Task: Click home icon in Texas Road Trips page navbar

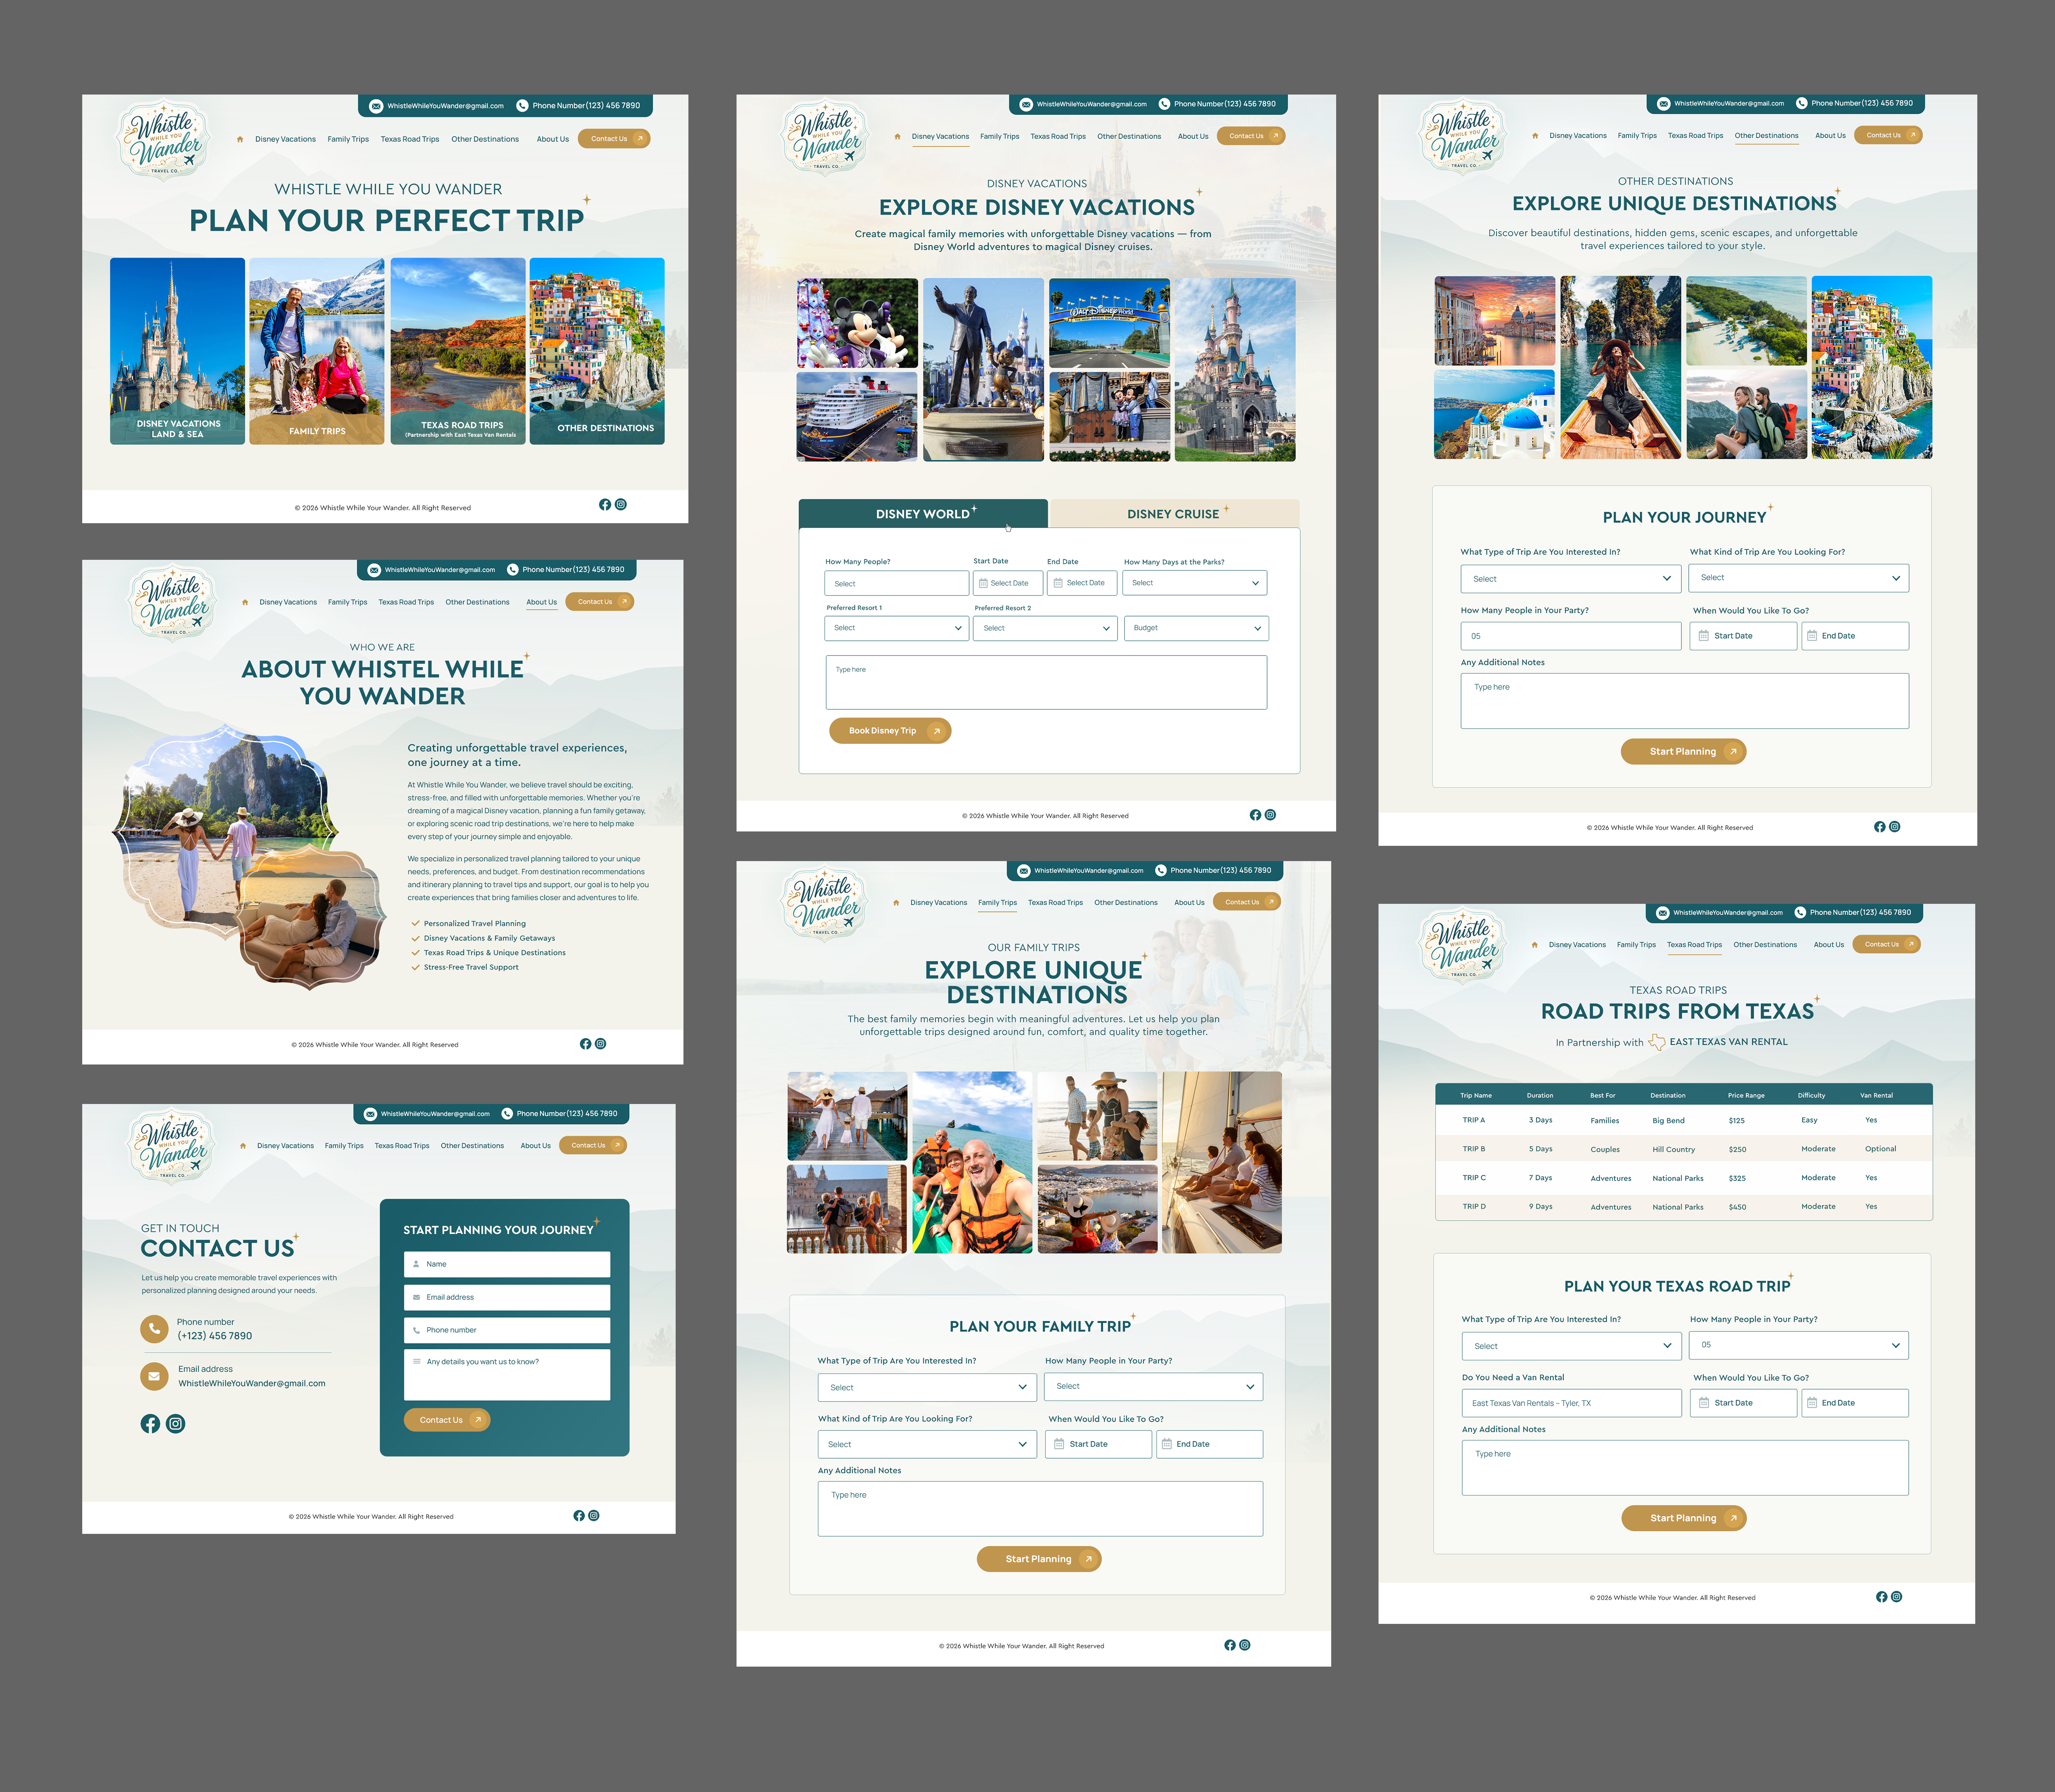Action: pos(1535,944)
